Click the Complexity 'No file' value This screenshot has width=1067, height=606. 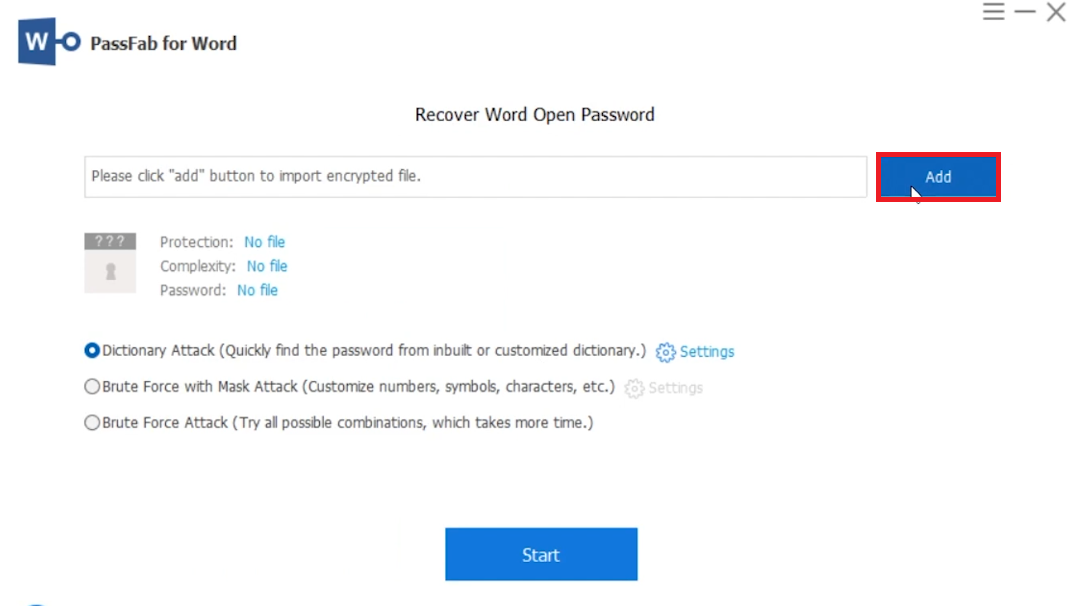pyautogui.click(x=267, y=266)
